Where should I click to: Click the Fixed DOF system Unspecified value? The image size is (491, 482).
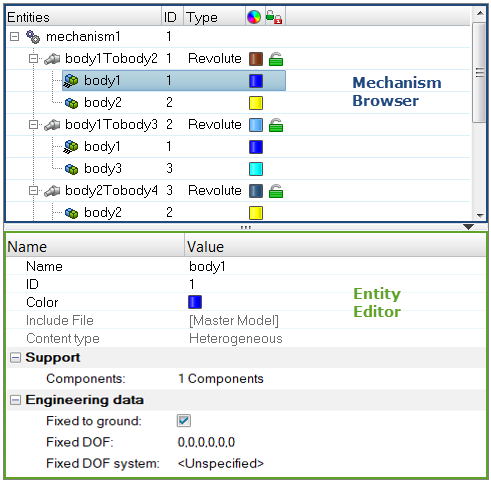221,463
